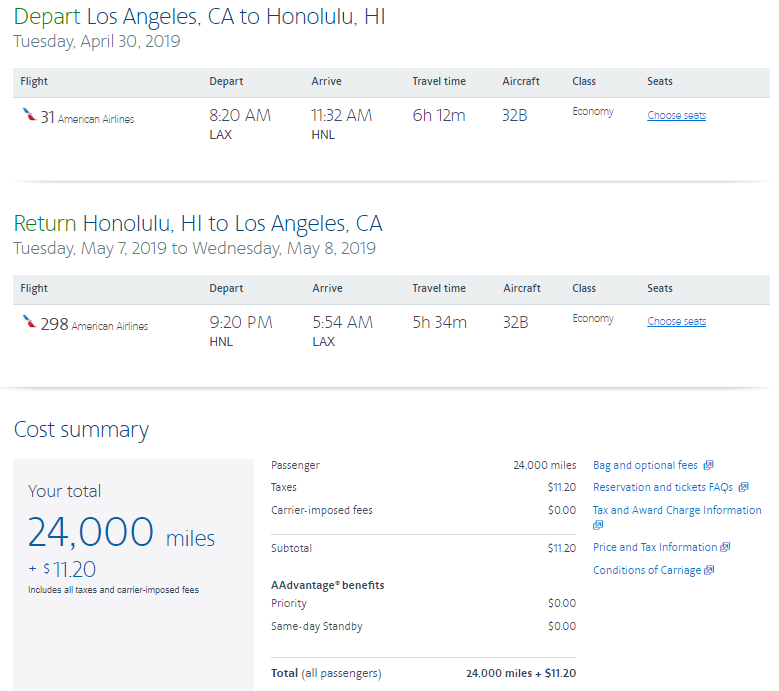Viewport: 779px width, 691px height.
Task: Click external-link icon beside Bag and optional fees
Action: 708,465
